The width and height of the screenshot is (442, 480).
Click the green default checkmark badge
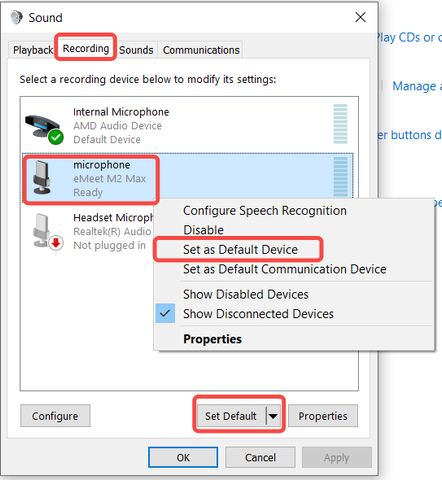coord(56,137)
